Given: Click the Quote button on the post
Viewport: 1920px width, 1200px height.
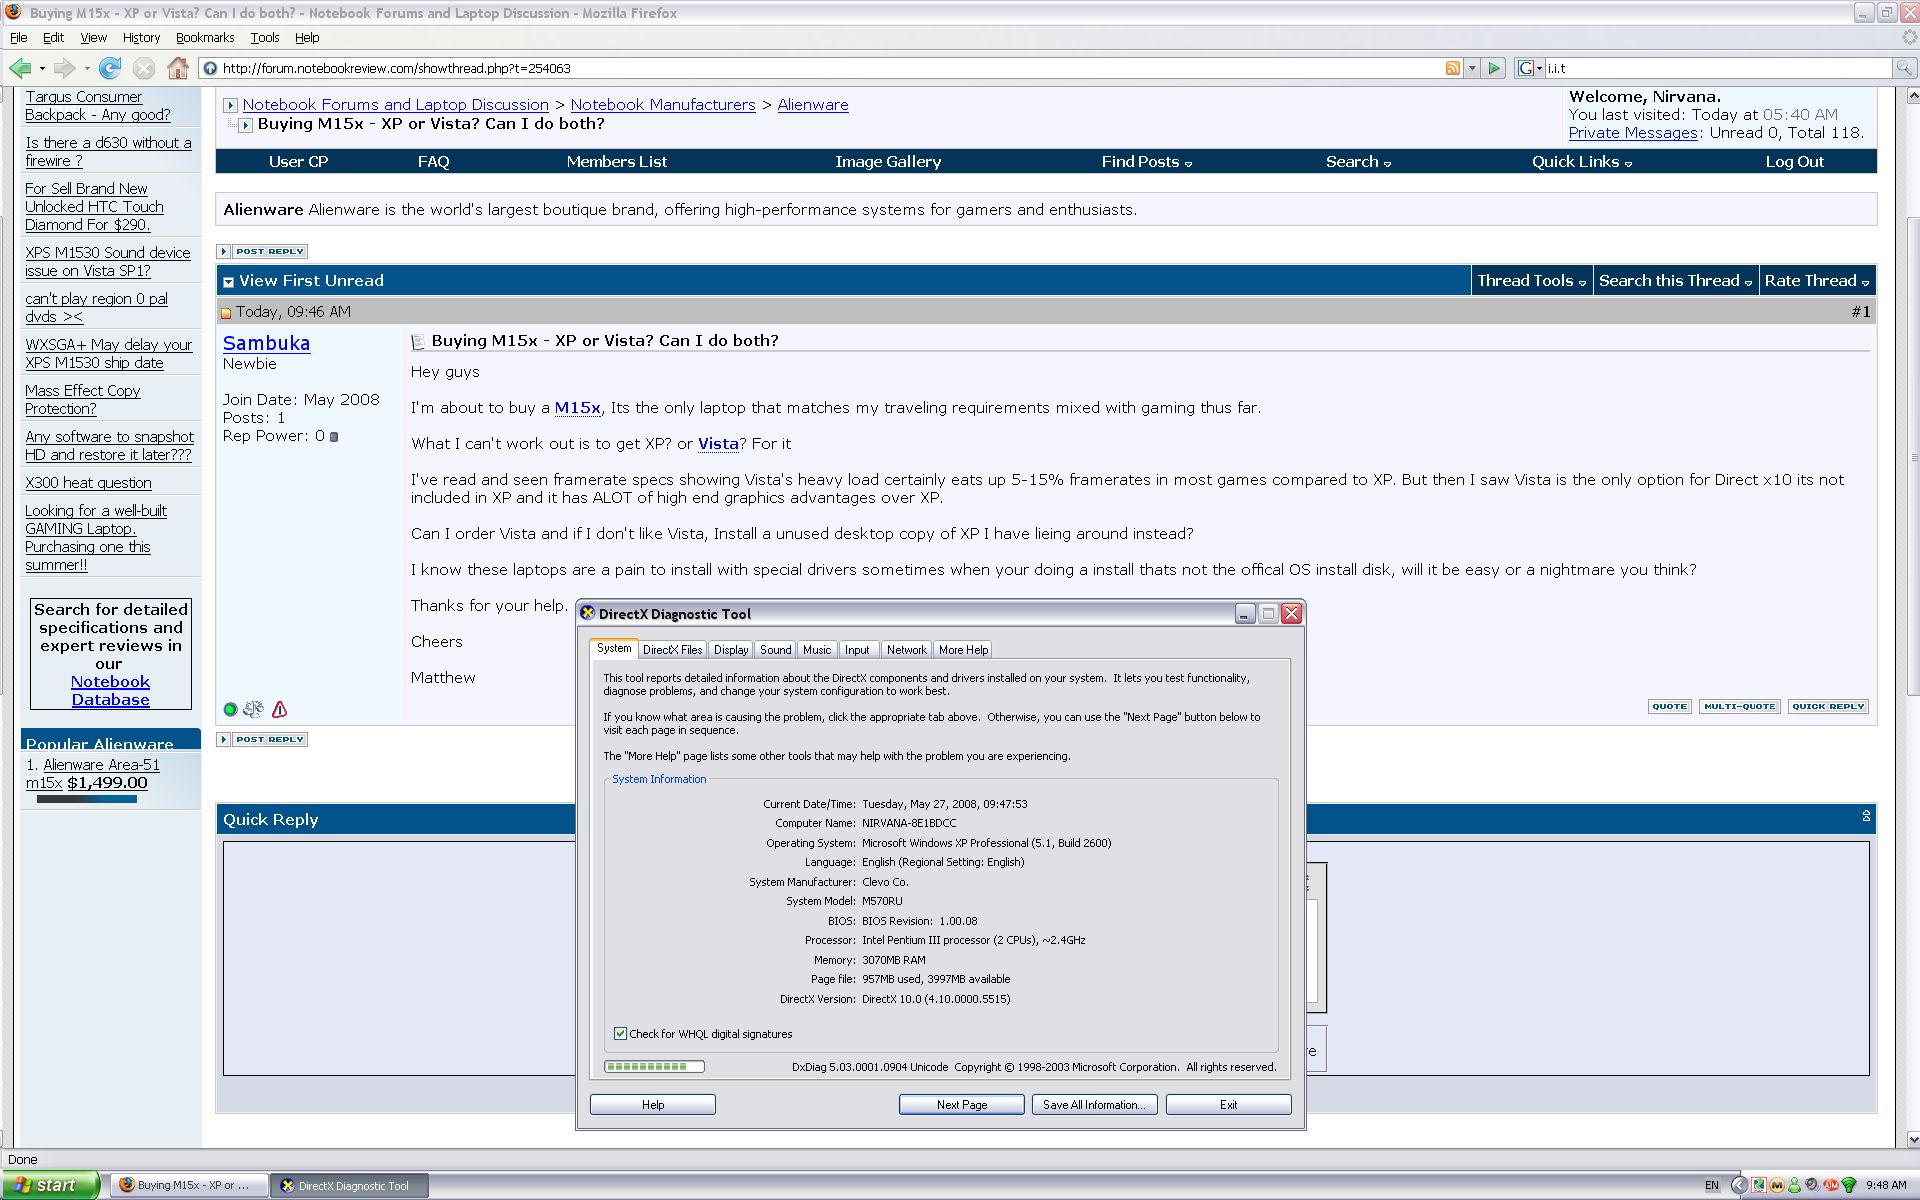Looking at the screenshot, I should point(1669,707).
